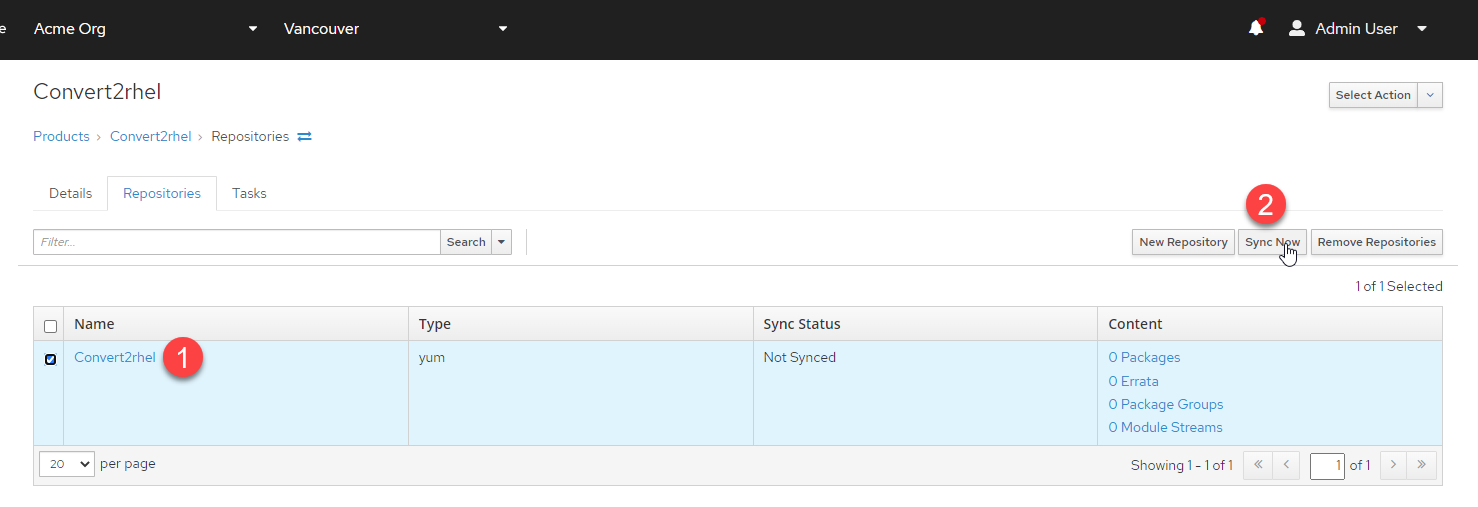
Task: Toggle the select-all checkbox in table header
Action: tap(51, 326)
